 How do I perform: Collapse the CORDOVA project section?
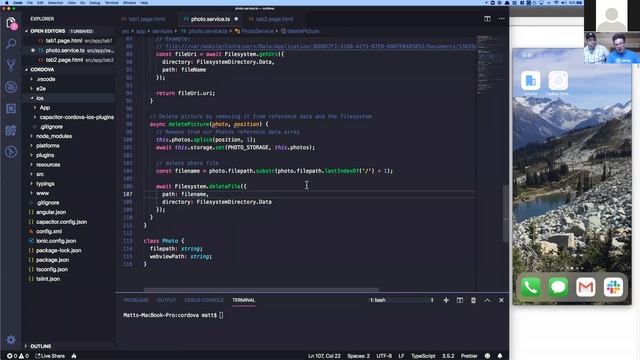42,69
